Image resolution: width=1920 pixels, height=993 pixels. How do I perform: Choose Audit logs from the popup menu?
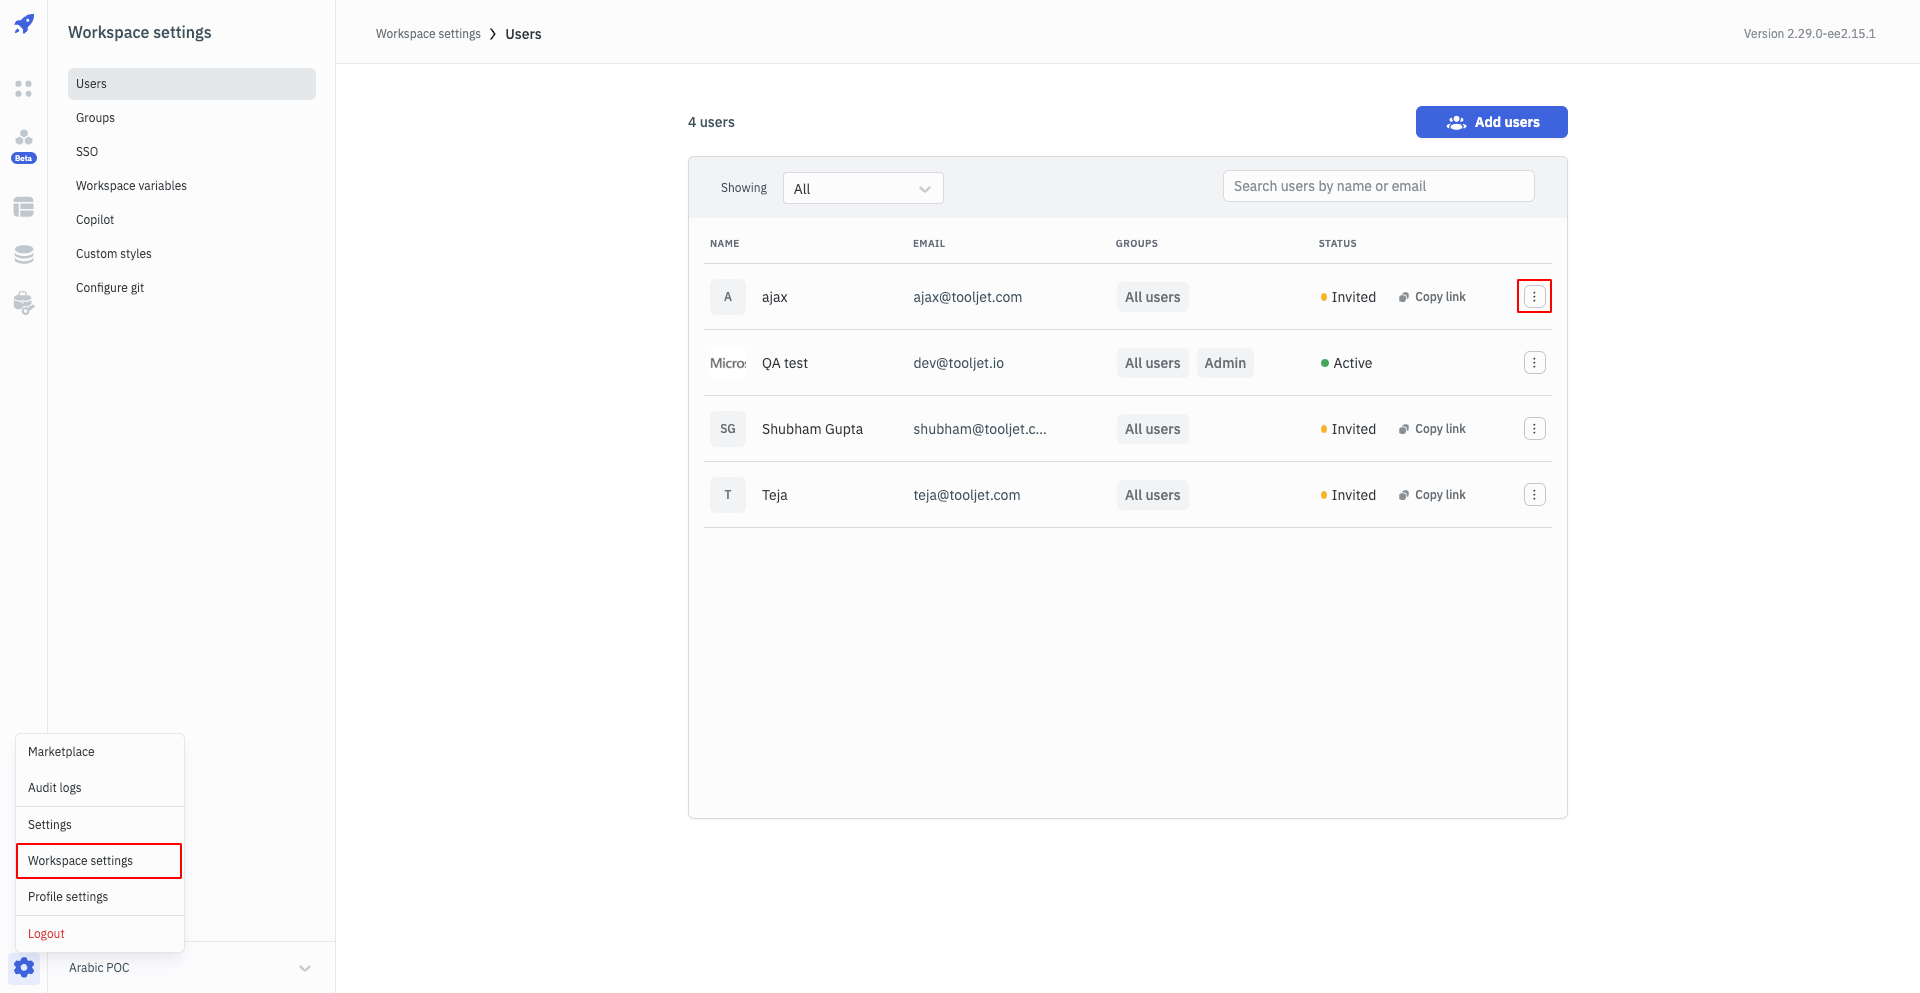[x=55, y=788]
